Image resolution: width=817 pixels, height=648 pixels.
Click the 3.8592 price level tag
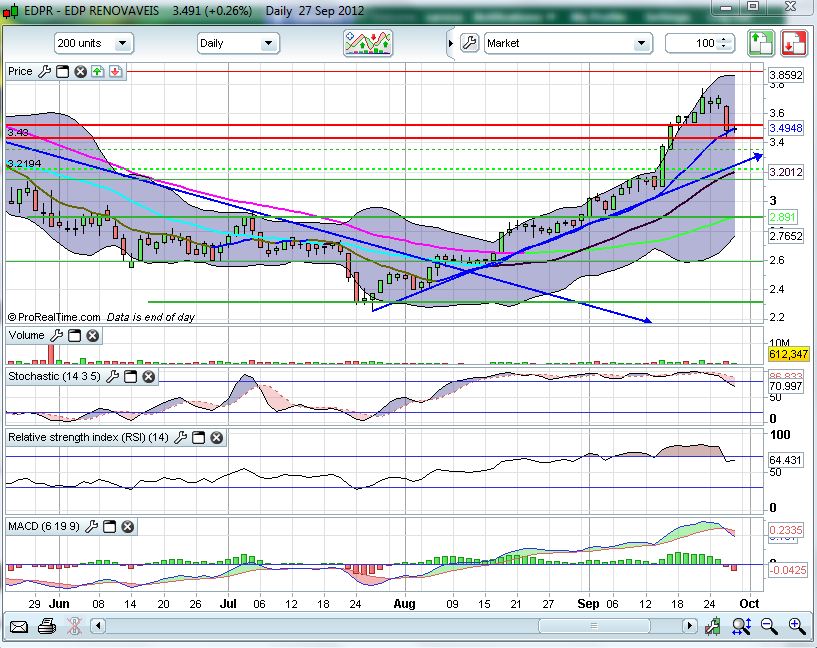[x=786, y=75]
